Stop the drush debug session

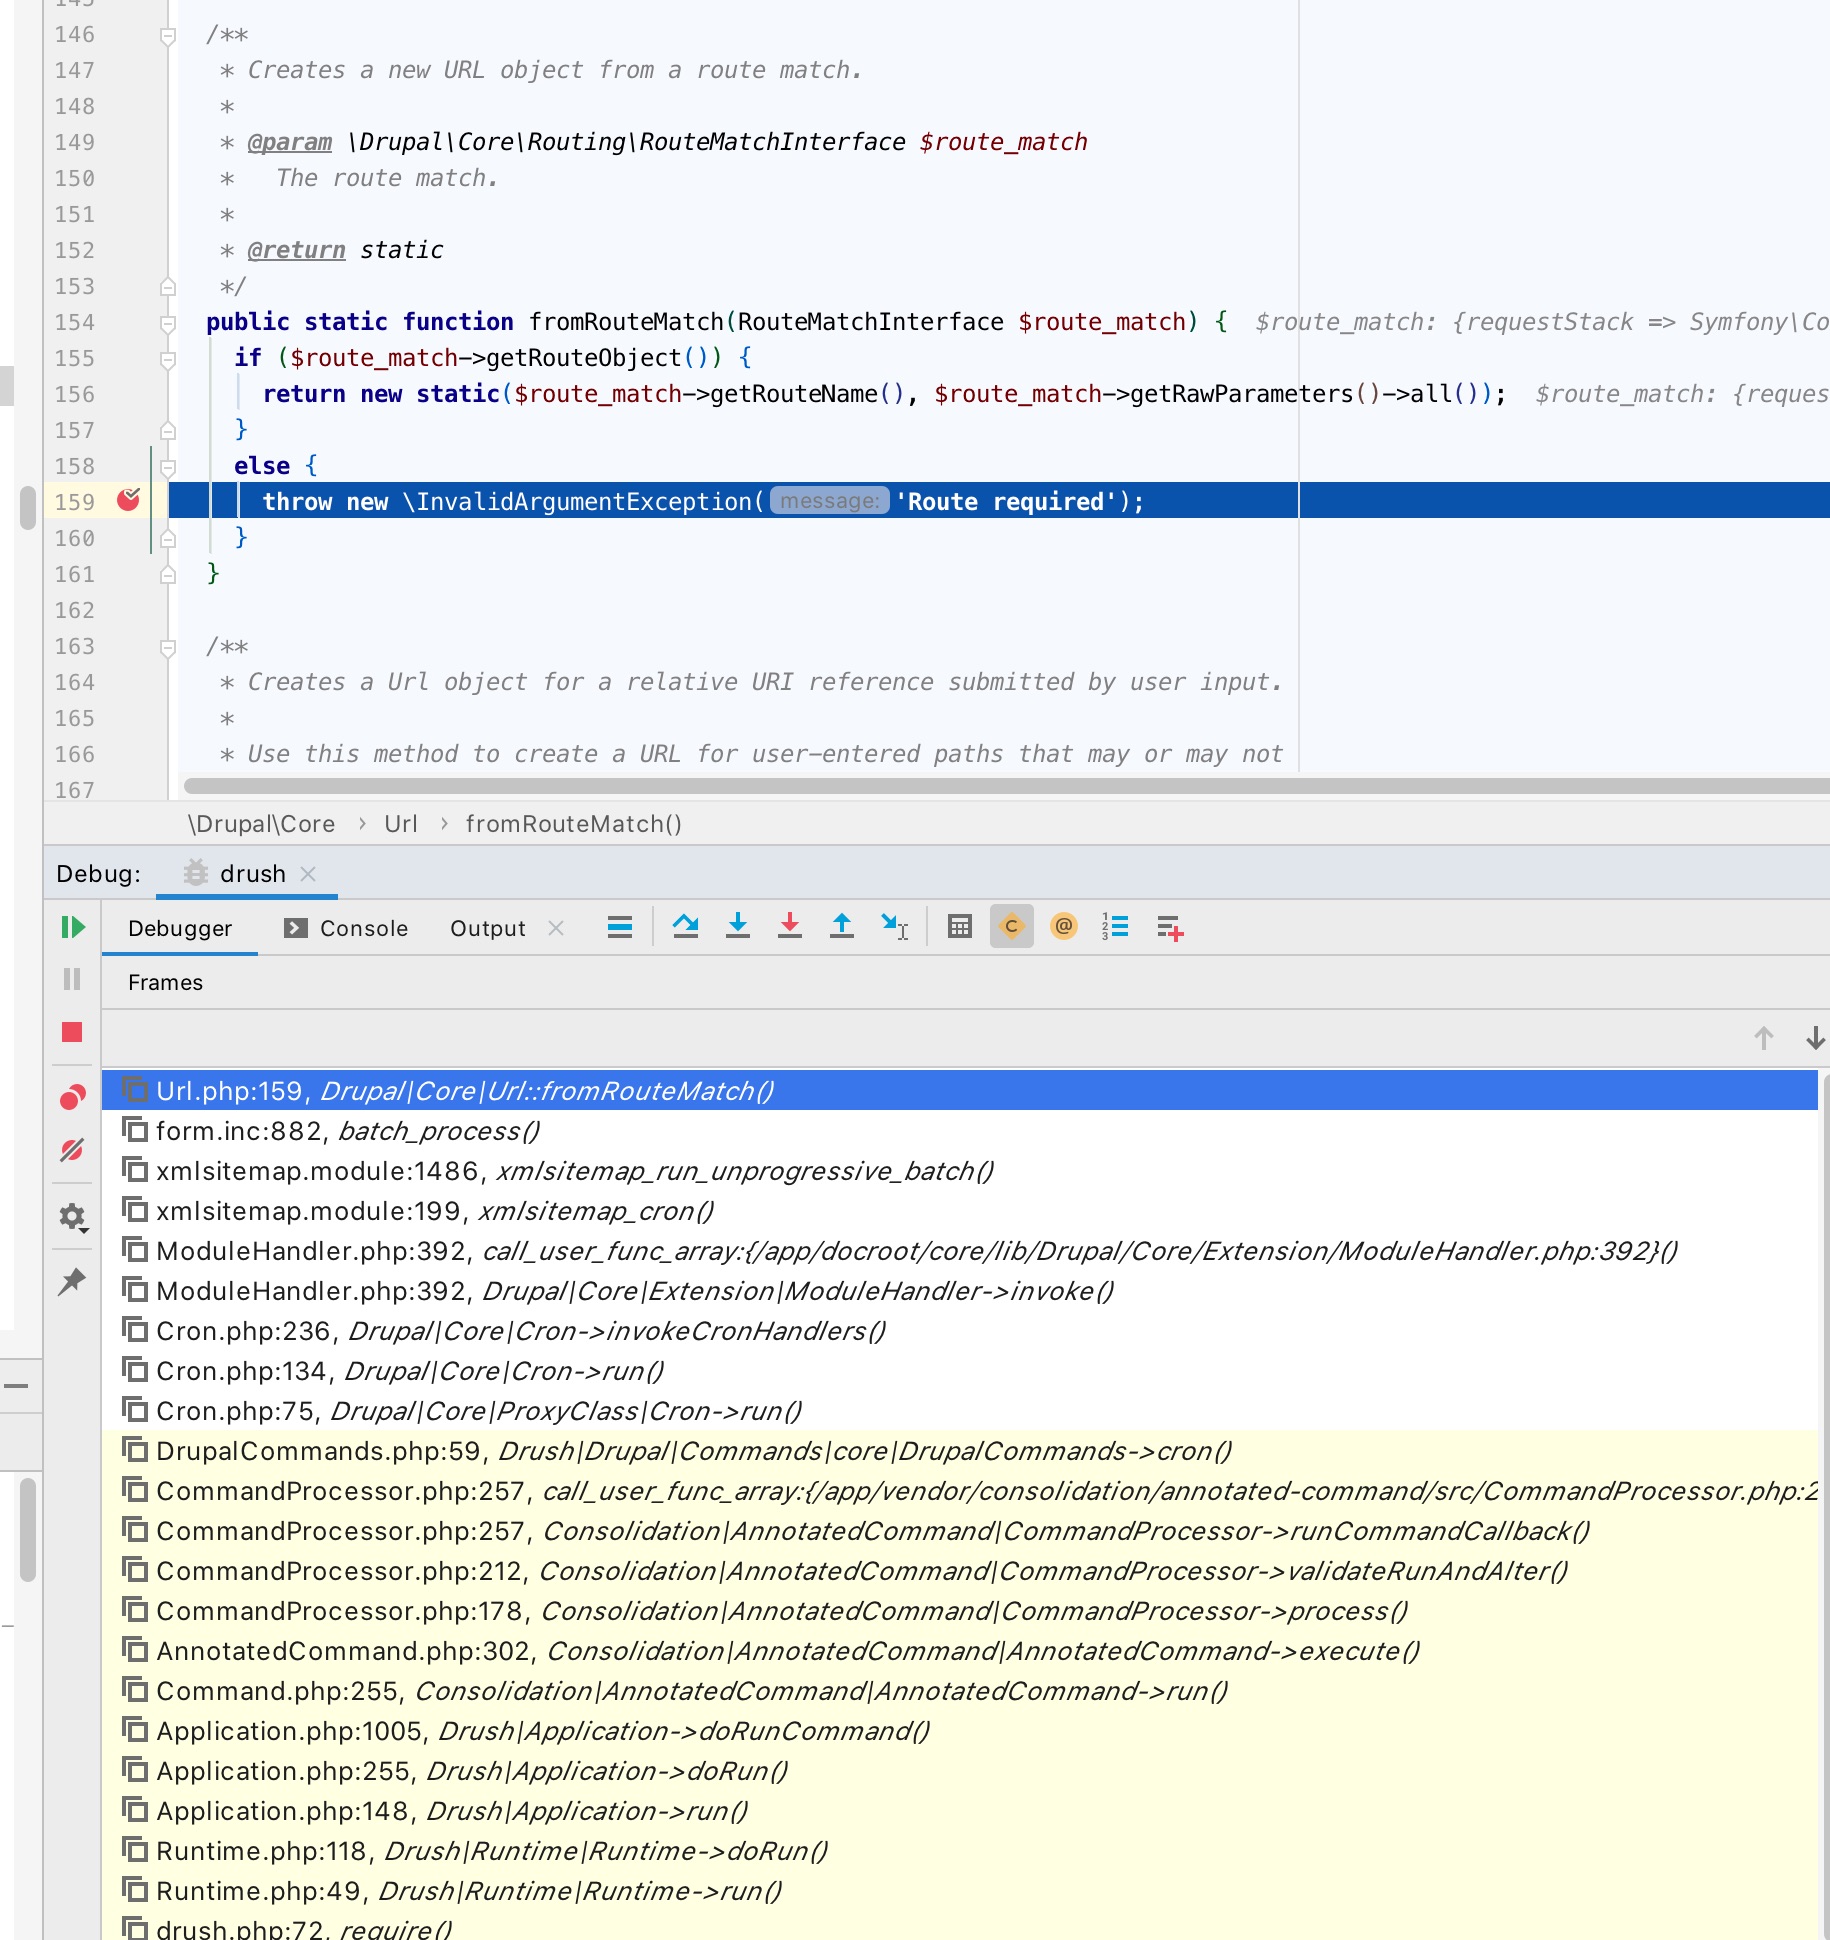point(71,1032)
